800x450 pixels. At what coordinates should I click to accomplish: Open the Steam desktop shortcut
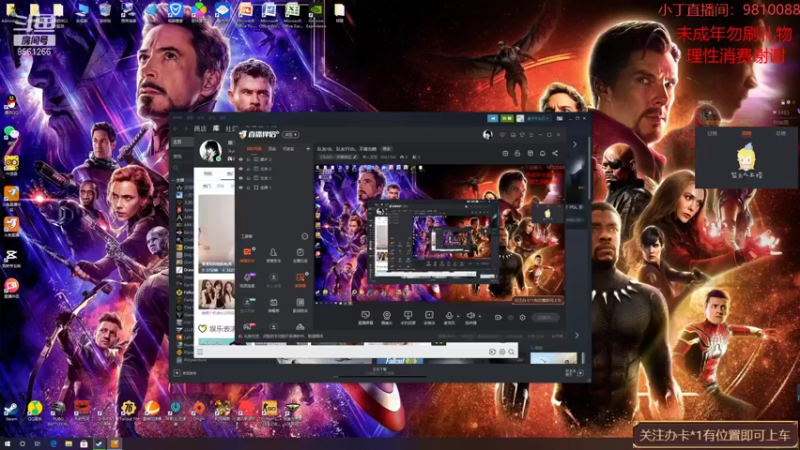tap(11, 410)
